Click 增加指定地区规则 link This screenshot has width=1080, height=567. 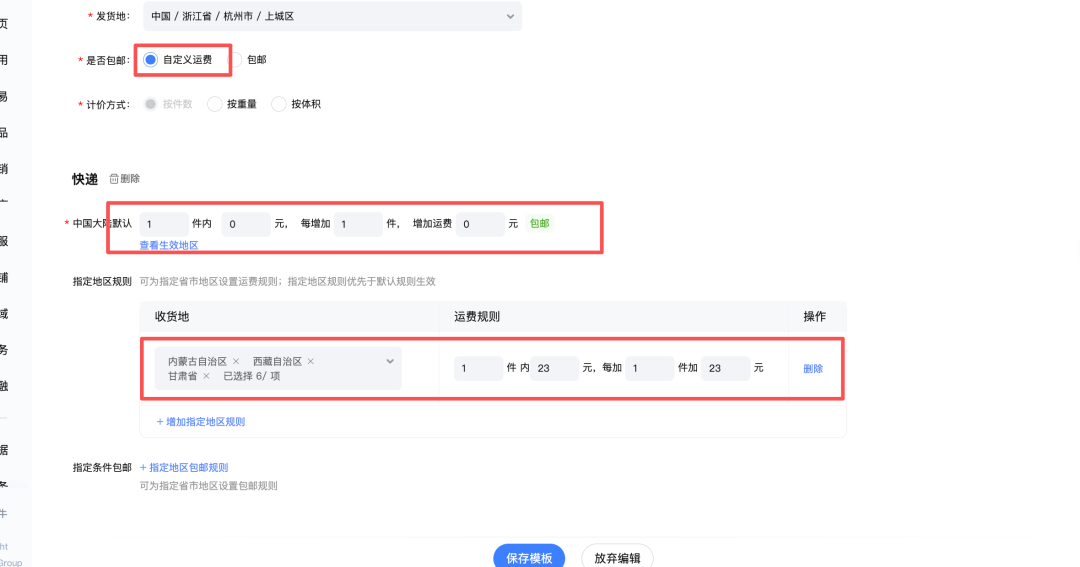200,422
